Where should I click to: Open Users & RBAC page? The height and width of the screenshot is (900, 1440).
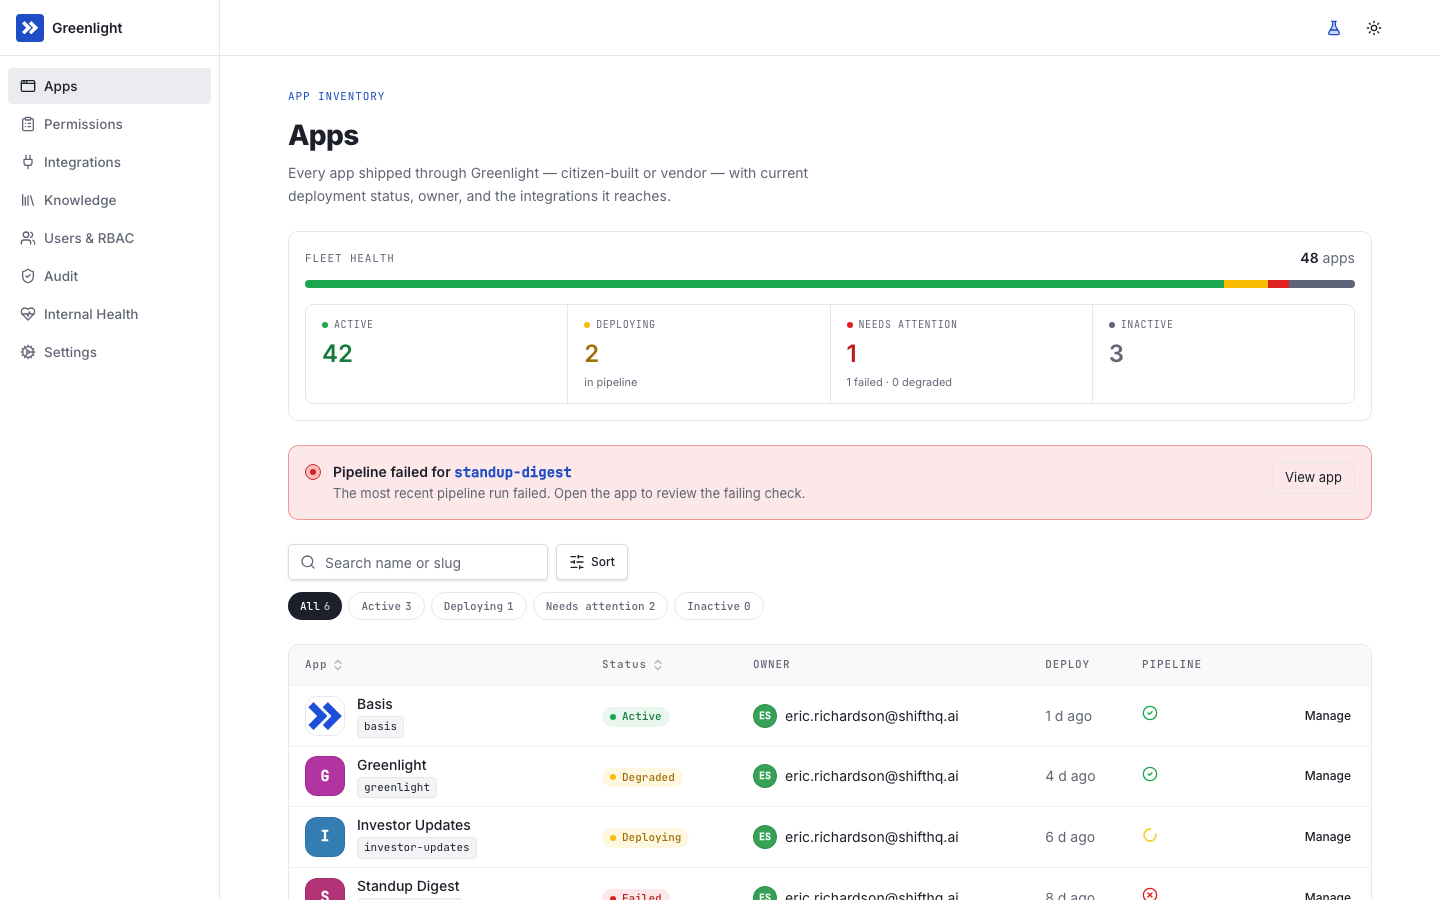[109, 238]
